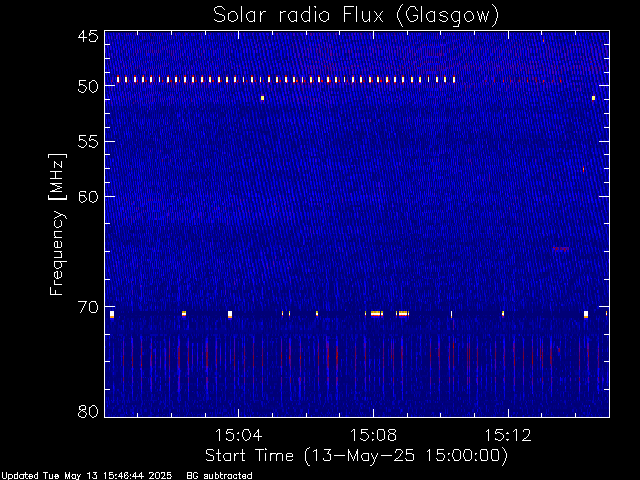Click the "Frequency [MHz]" axis label

(x=57, y=224)
